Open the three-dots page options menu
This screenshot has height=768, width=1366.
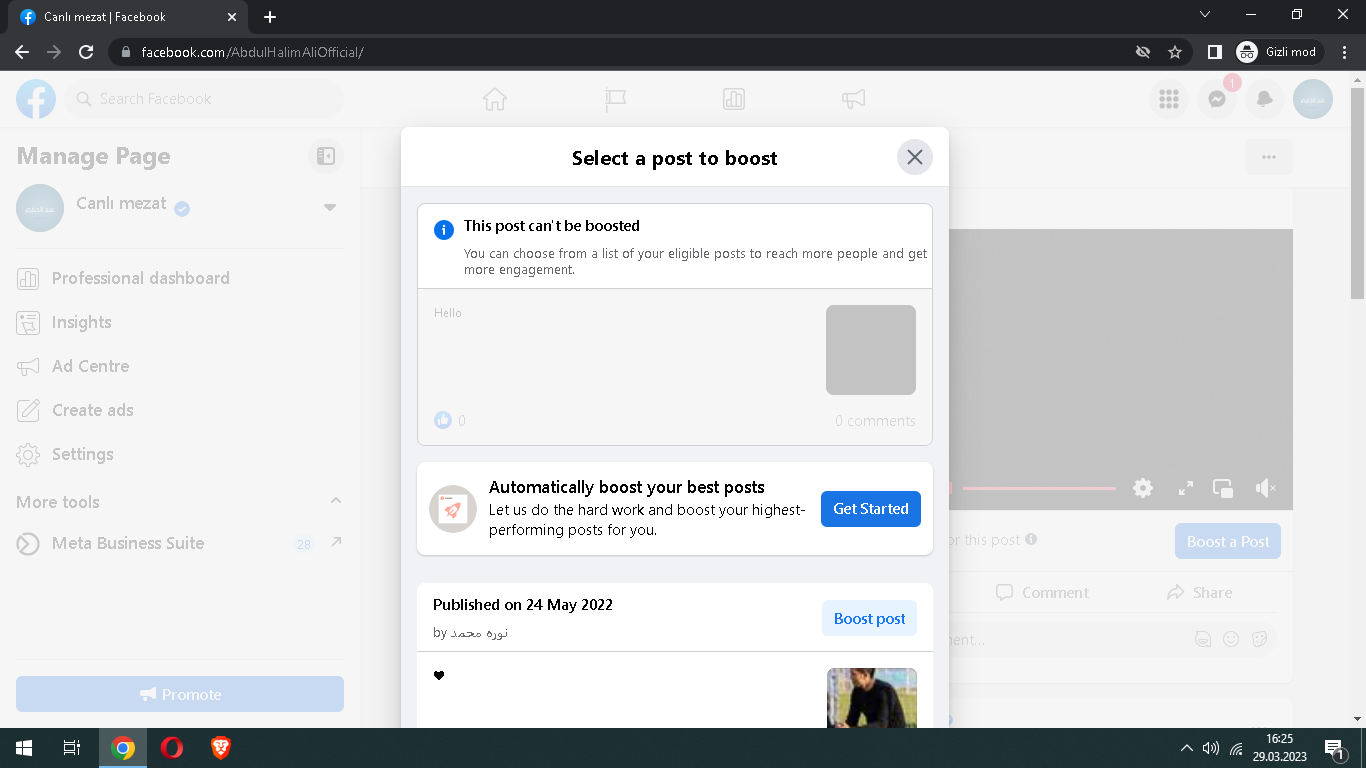click(x=1269, y=157)
